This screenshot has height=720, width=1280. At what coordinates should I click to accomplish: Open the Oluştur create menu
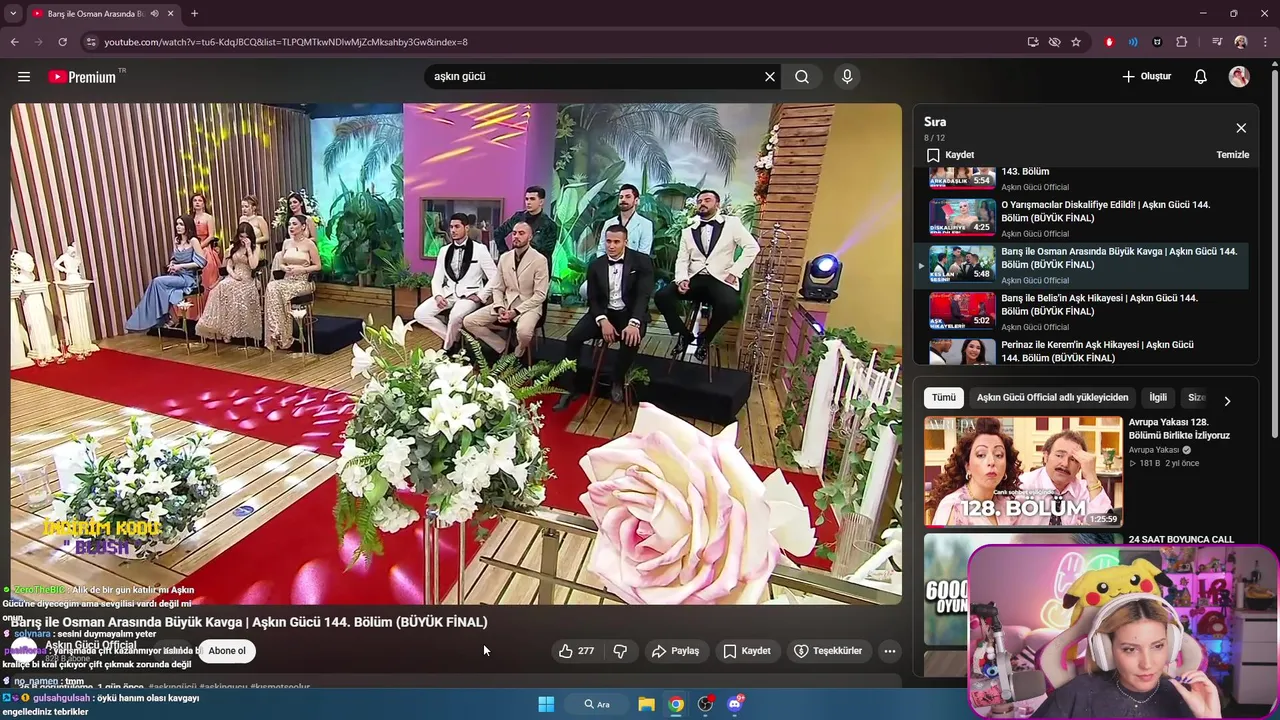(1146, 76)
